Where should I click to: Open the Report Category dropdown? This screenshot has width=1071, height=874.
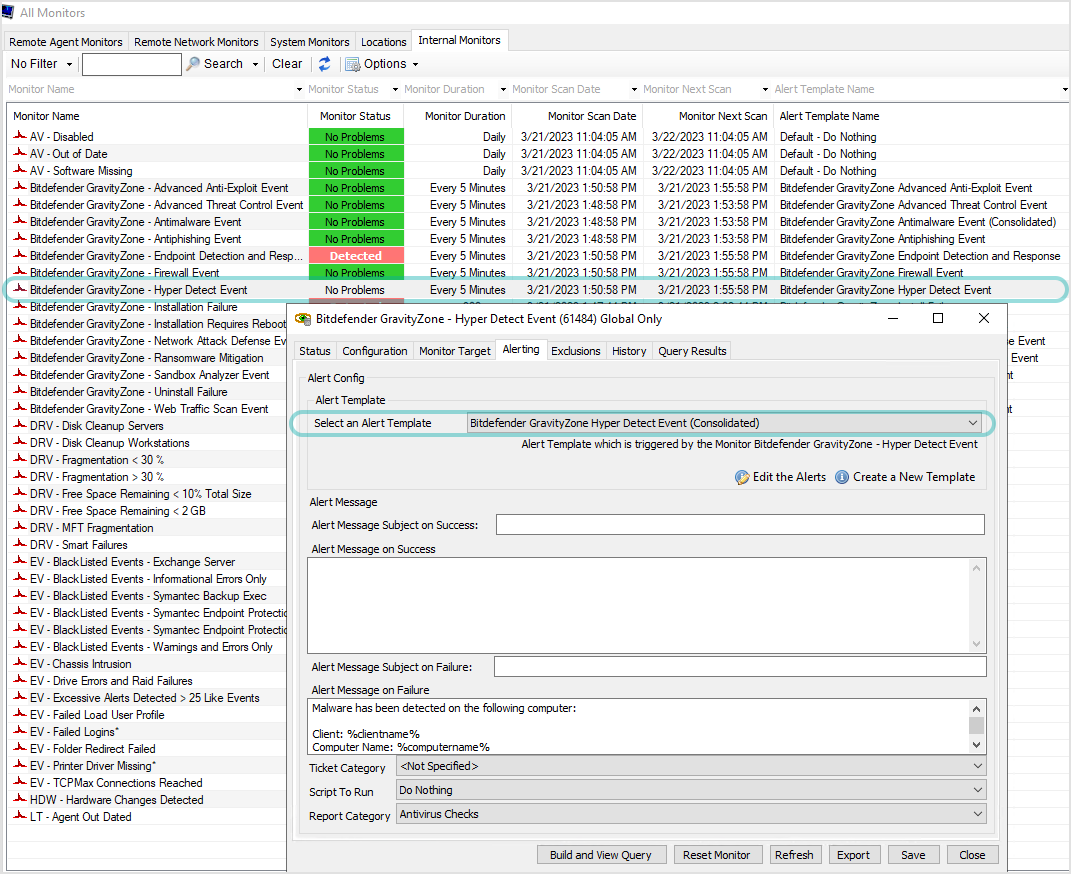coord(977,813)
